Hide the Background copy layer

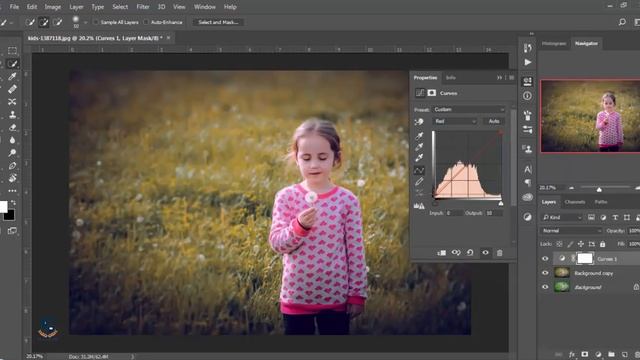coord(545,273)
